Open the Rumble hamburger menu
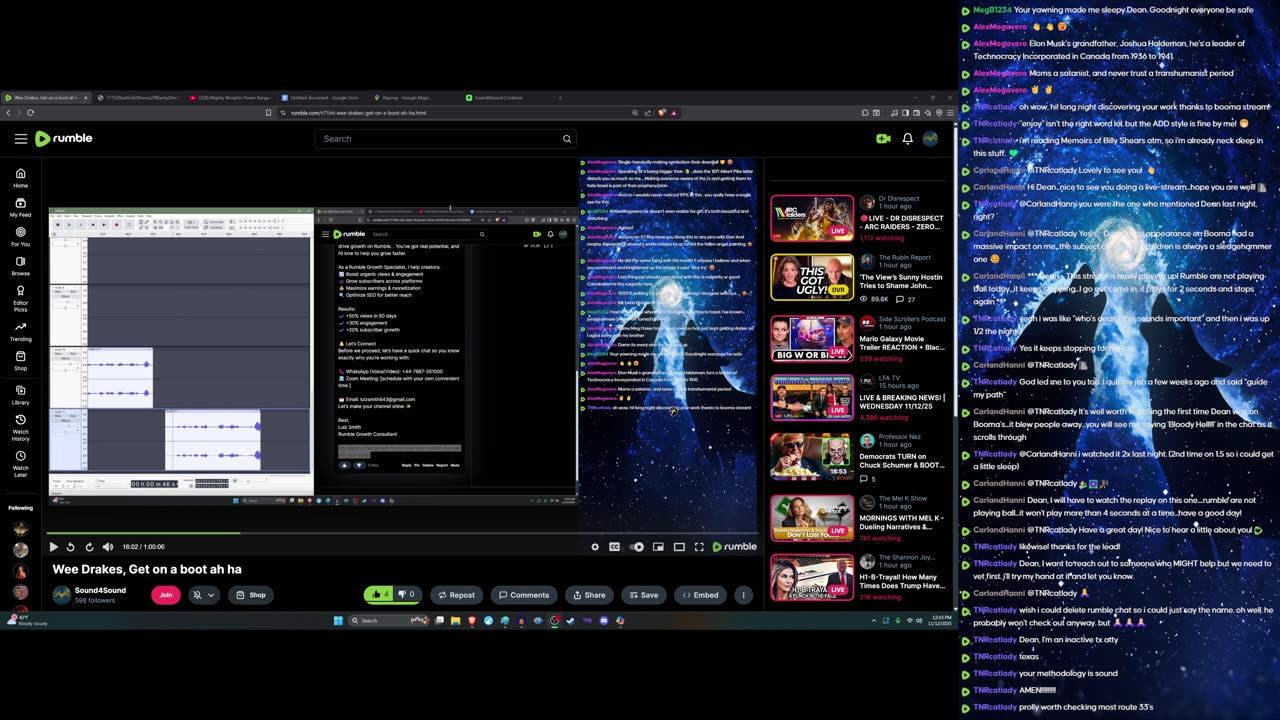The width and height of the screenshot is (1280, 720). click(x=20, y=139)
